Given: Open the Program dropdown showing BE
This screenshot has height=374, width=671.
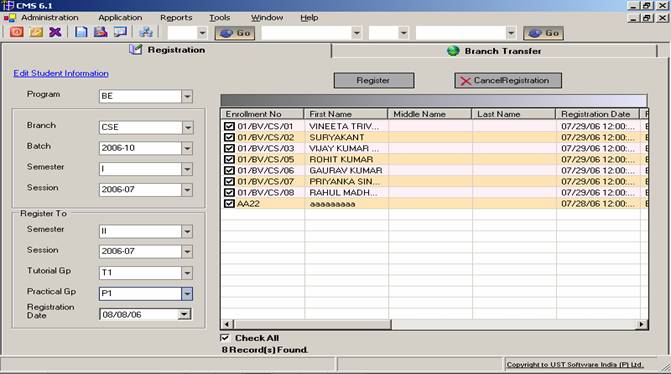Looking at the screenshot, I should pos(187,96).
